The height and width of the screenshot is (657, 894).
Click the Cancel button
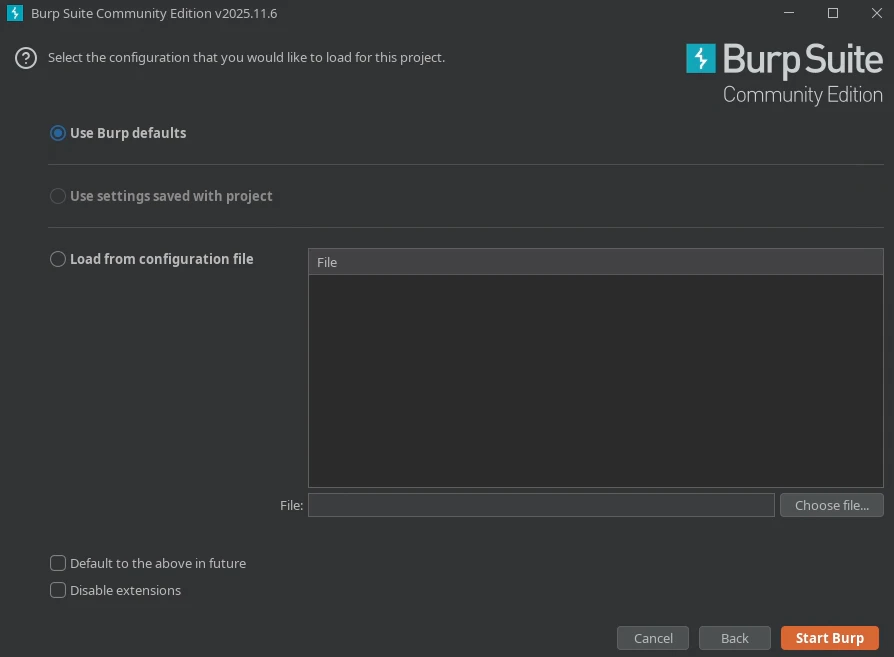(x=653, y=638)
